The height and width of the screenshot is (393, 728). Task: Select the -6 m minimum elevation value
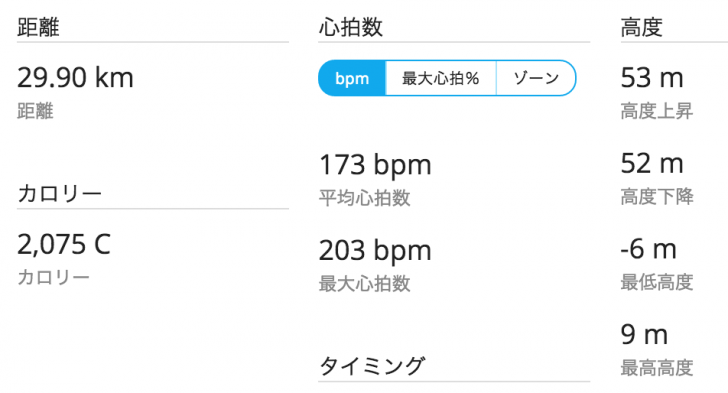[x=648, y=249]
